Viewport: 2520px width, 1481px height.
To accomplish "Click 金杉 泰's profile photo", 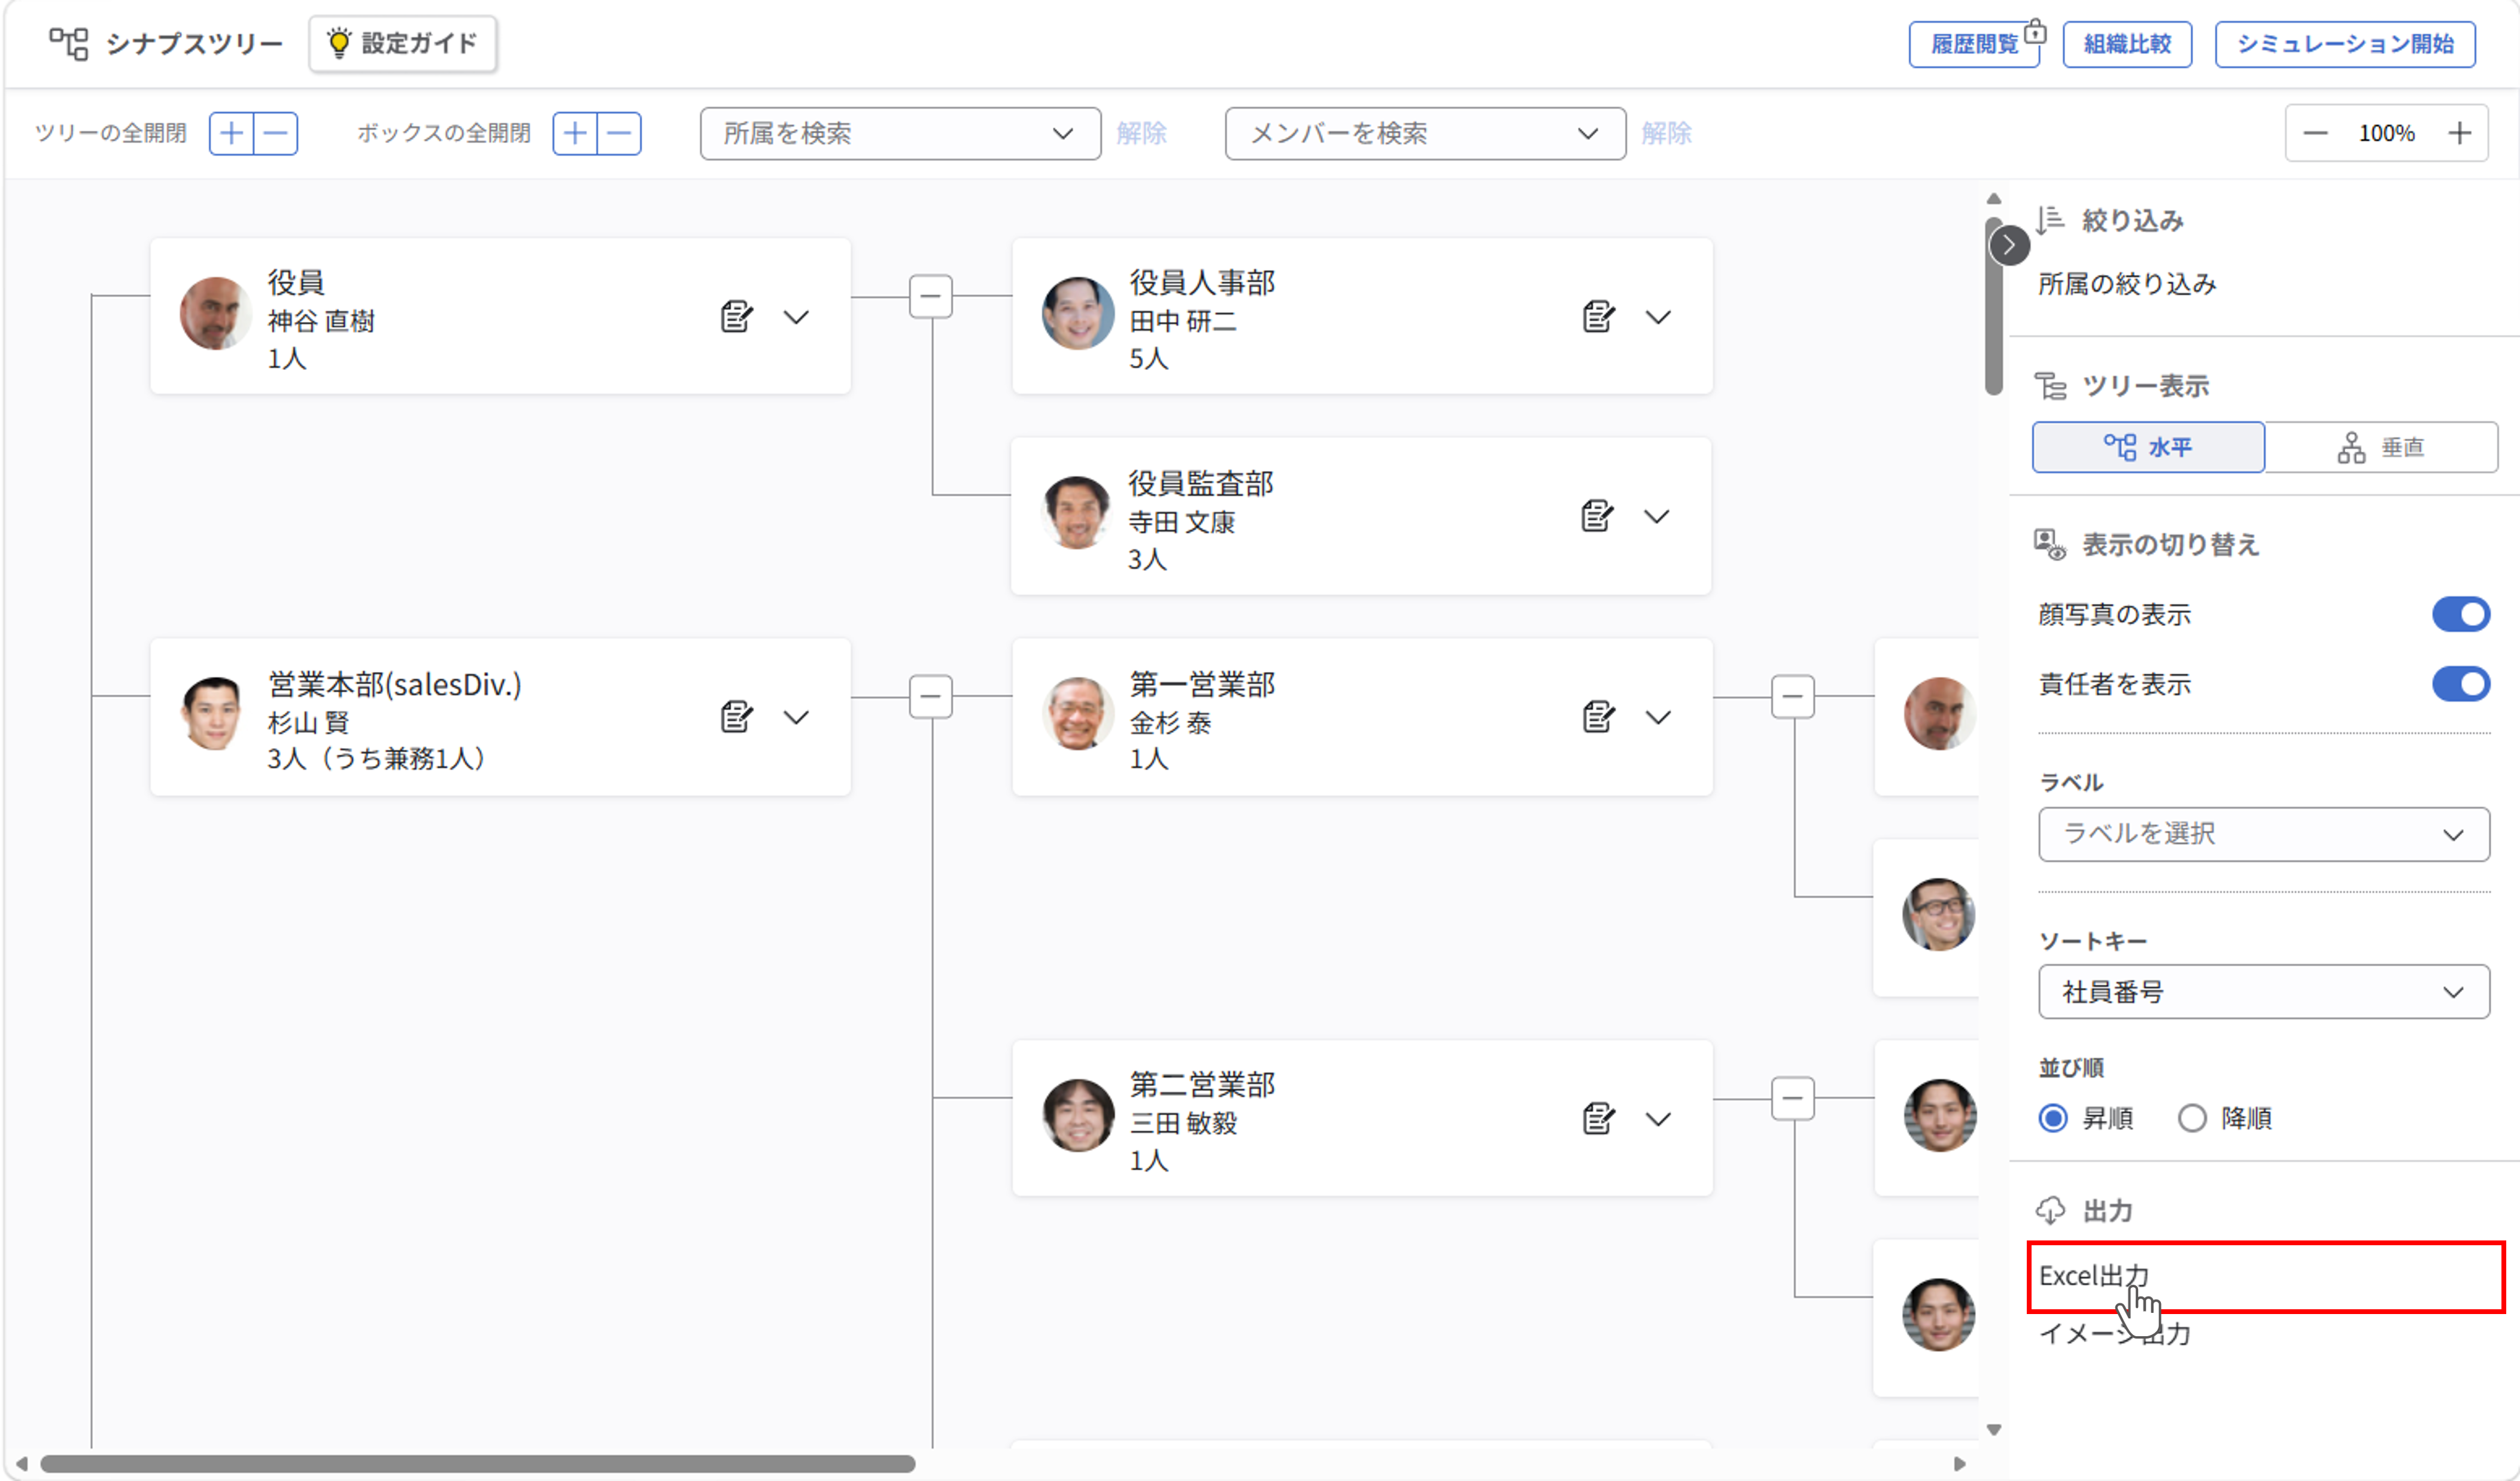I will 1078,714.
